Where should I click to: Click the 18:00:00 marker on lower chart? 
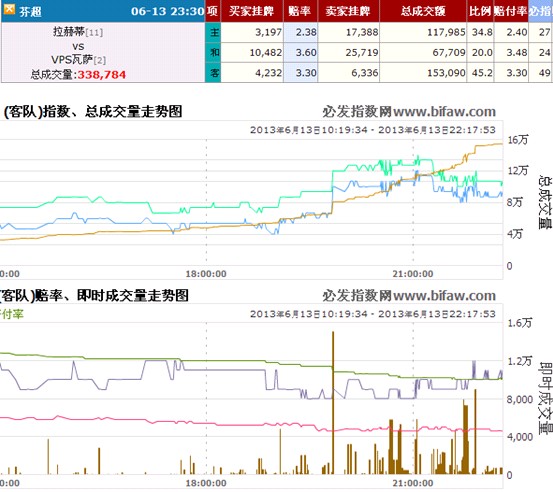point(206,483)
